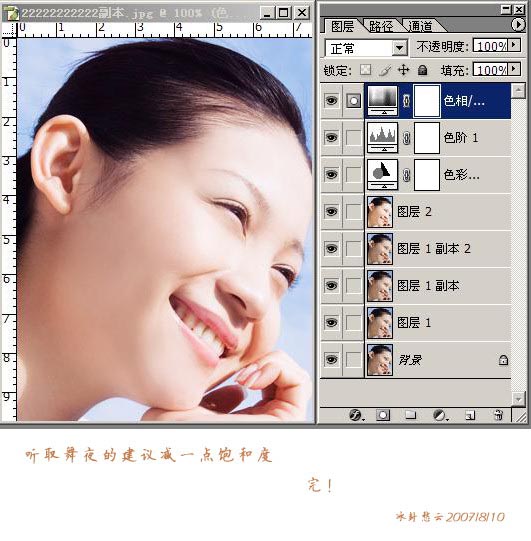This screenshot has height=541, width=531.
Task: Select the 图层 1 layer name
Action: [414, 323]
